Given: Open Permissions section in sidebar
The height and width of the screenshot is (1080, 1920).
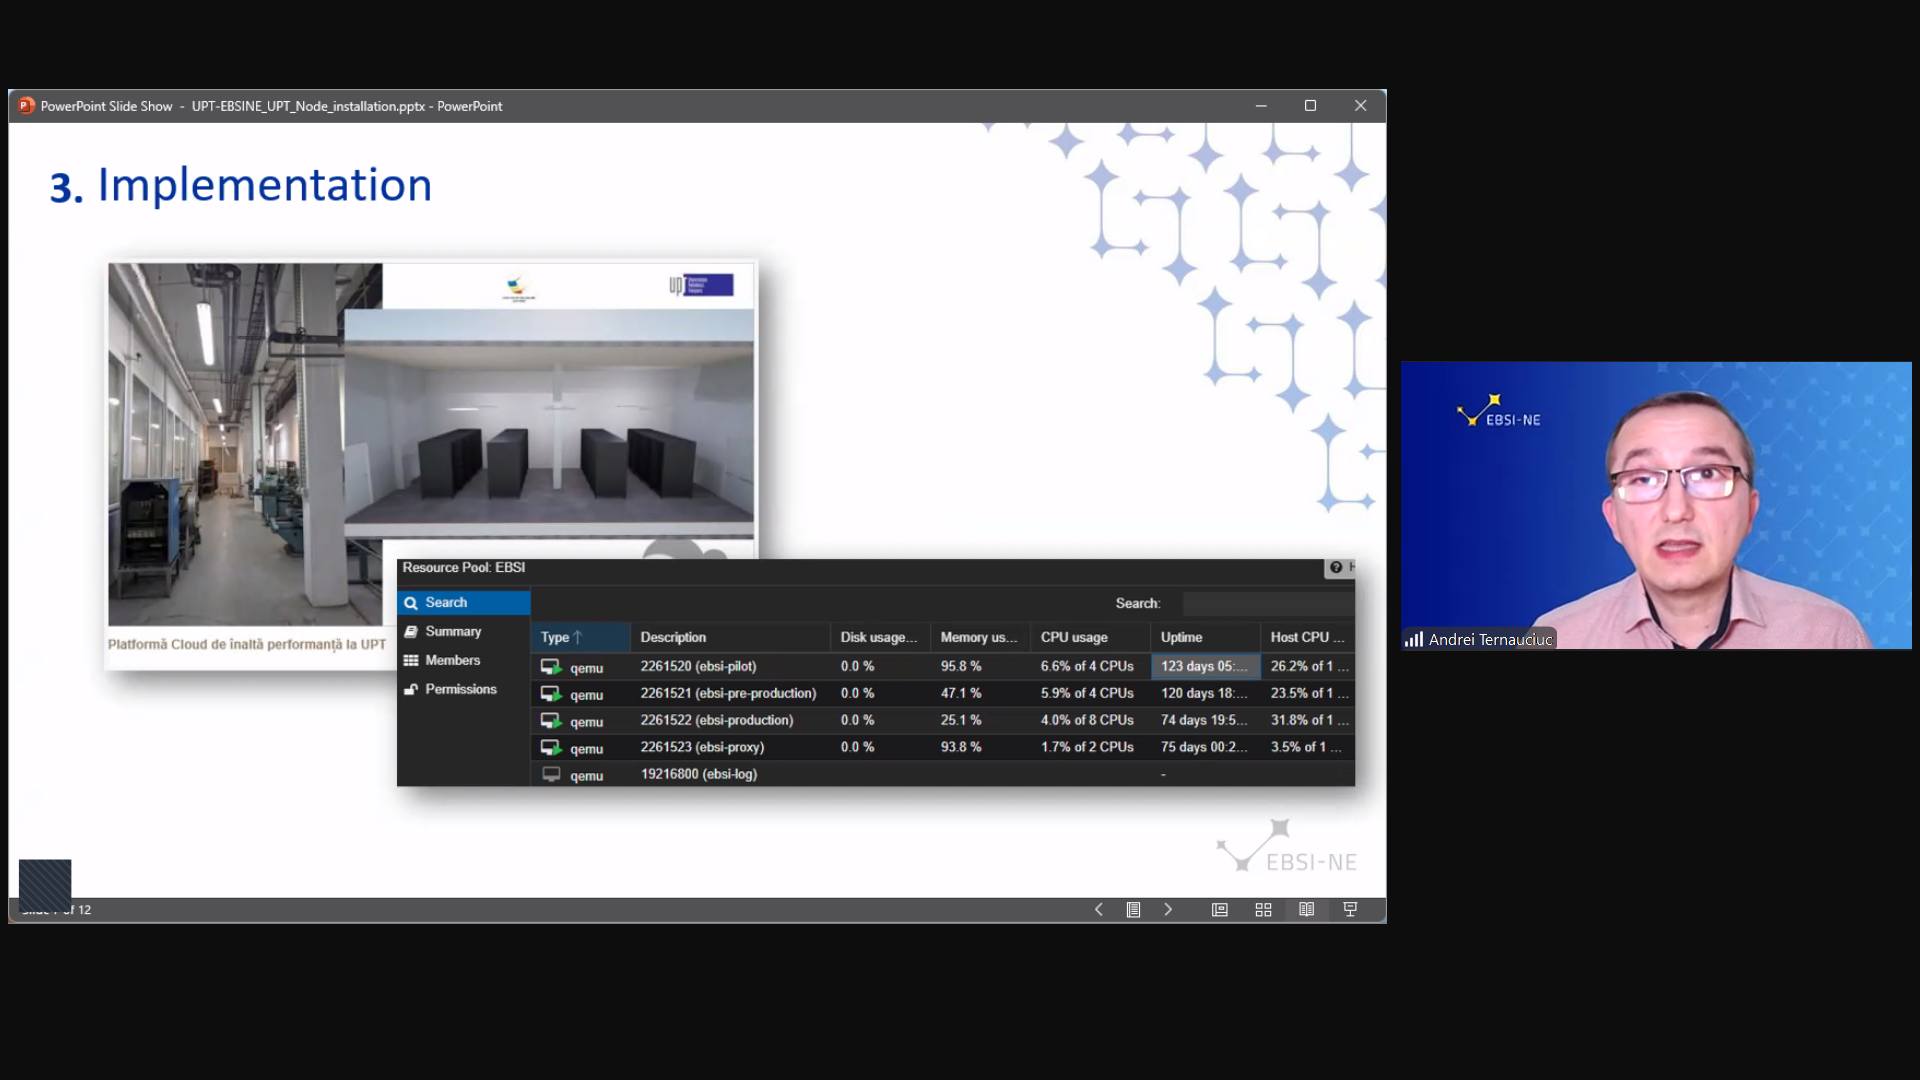Looking at the screenshot, I should (460, 689).
